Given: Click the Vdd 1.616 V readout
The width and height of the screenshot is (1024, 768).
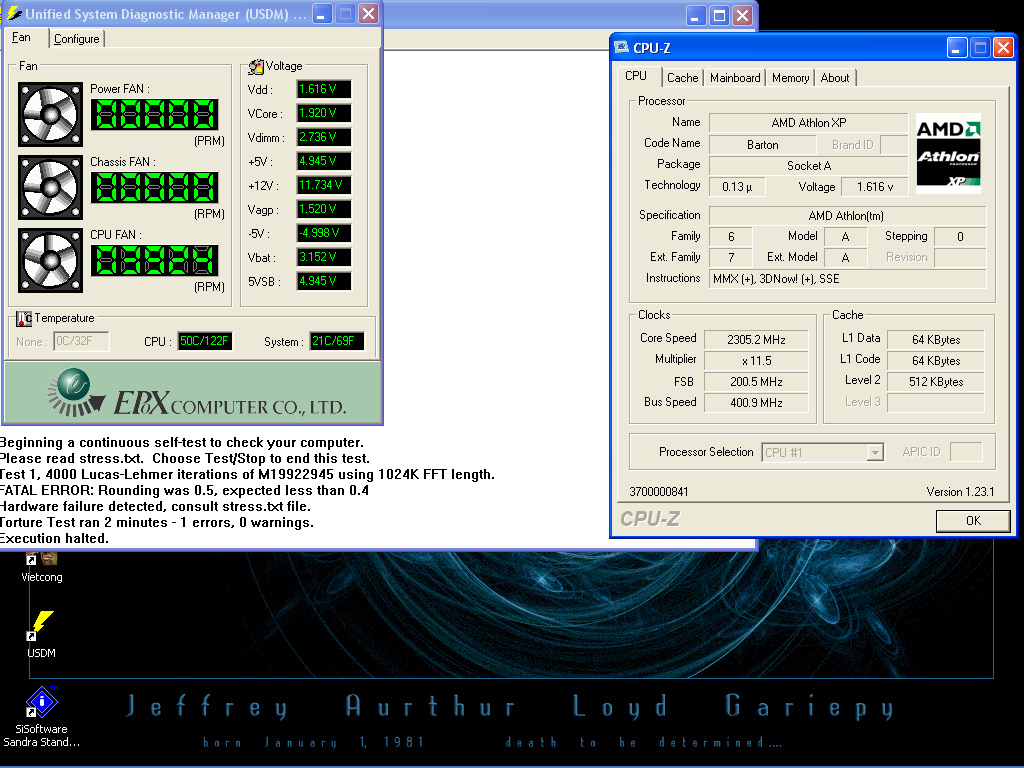Looking at the screenshot, I should (x=324, y=89).
